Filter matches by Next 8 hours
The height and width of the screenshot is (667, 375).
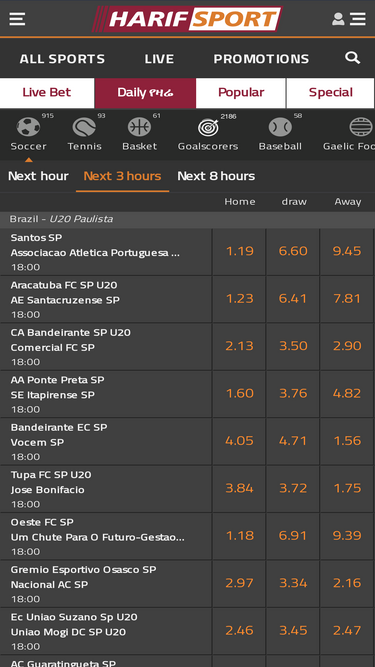point(216,176)
